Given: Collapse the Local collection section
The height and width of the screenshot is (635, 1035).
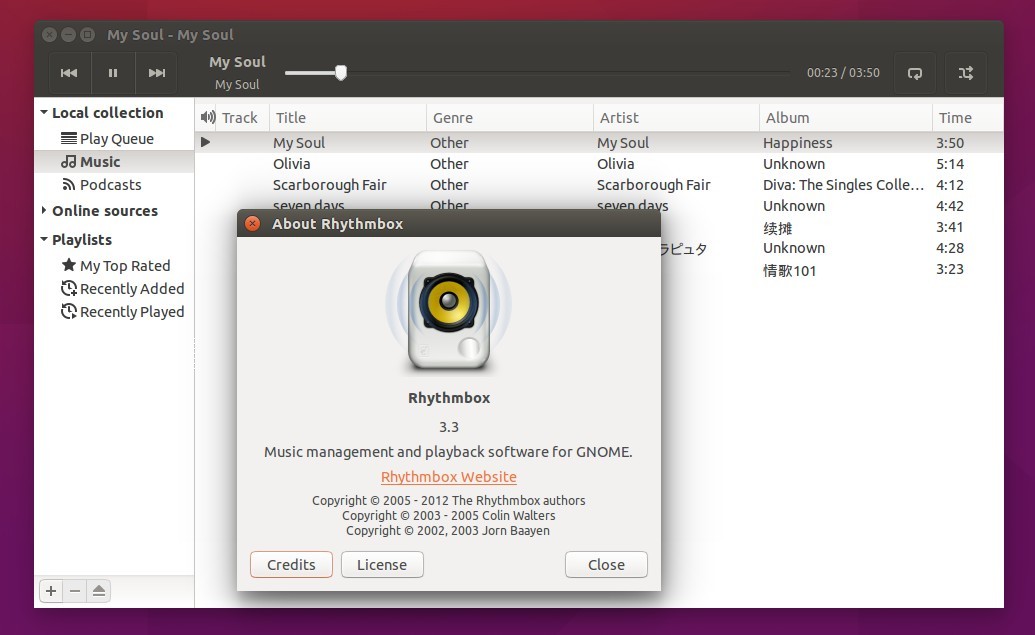Looking at the screenshot, I should (x=44, y=112).
